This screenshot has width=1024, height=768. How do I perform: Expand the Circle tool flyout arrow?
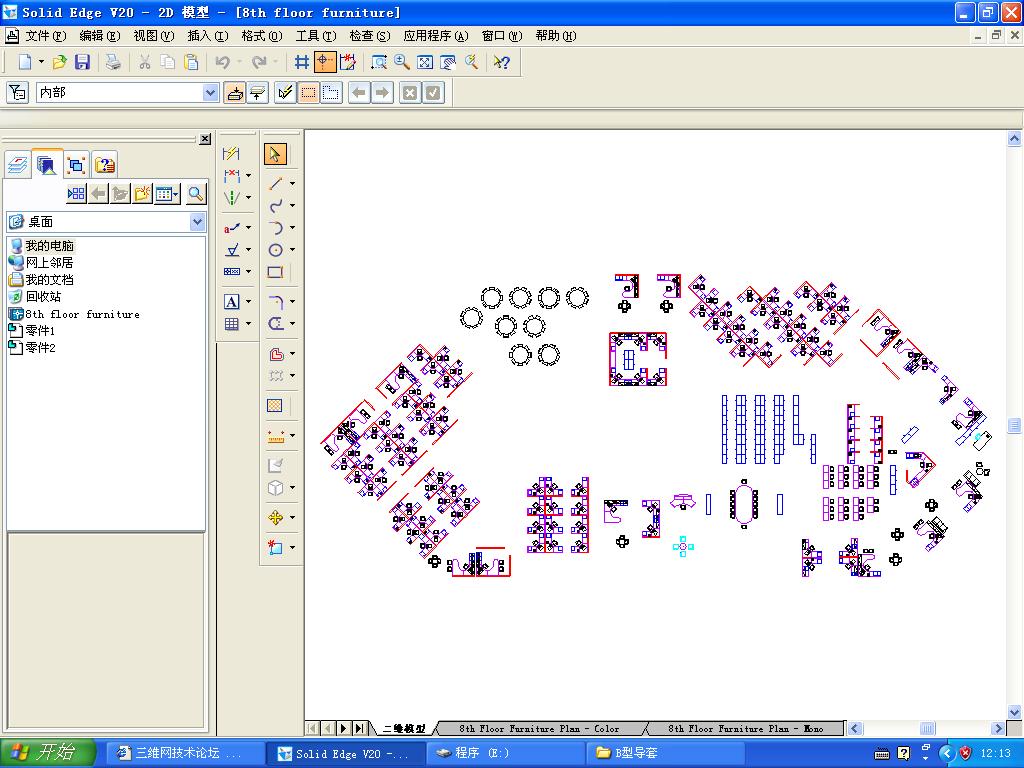pos(292,250)
